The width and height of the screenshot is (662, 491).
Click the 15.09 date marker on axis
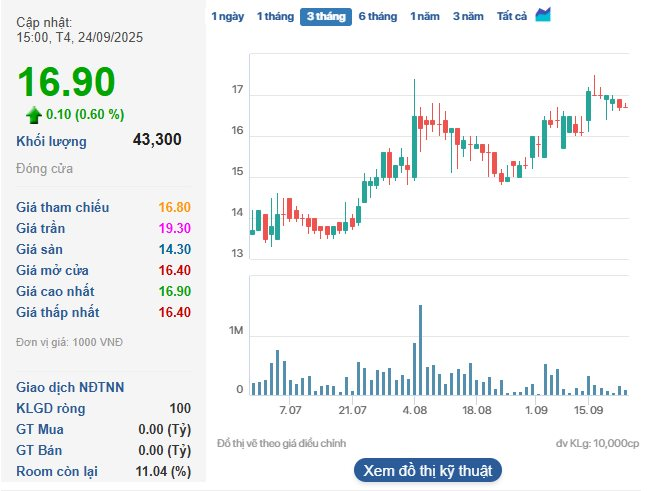(588, 410)
